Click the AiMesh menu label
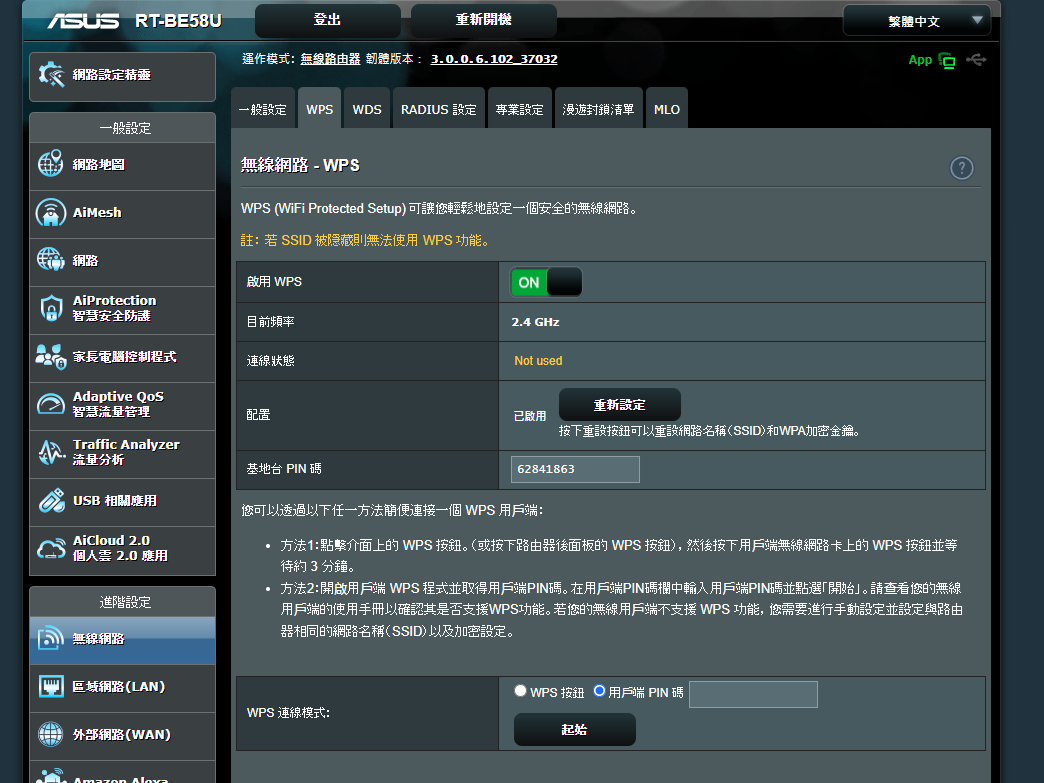This screenshot has height=783, width=1044. tap(97, 212)
